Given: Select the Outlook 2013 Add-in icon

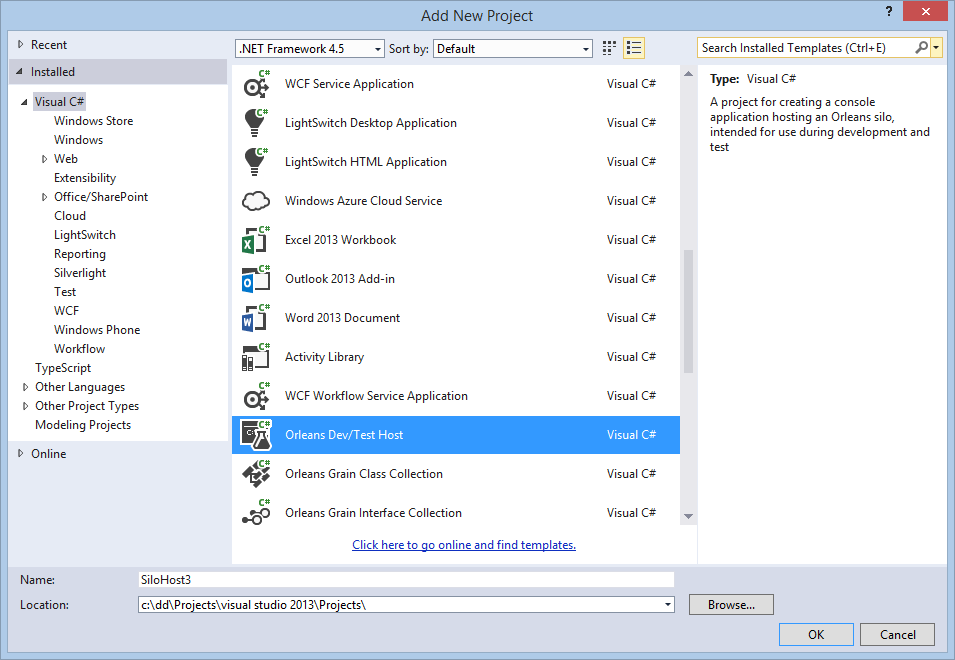Looking at the screenshot, I should [x=256, y=279].
